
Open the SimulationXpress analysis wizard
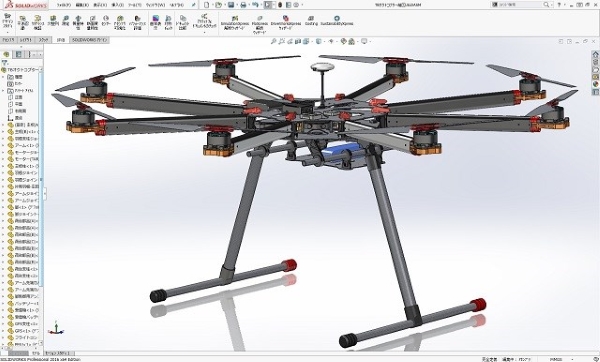pyautogui.click(x=235, y=23)
